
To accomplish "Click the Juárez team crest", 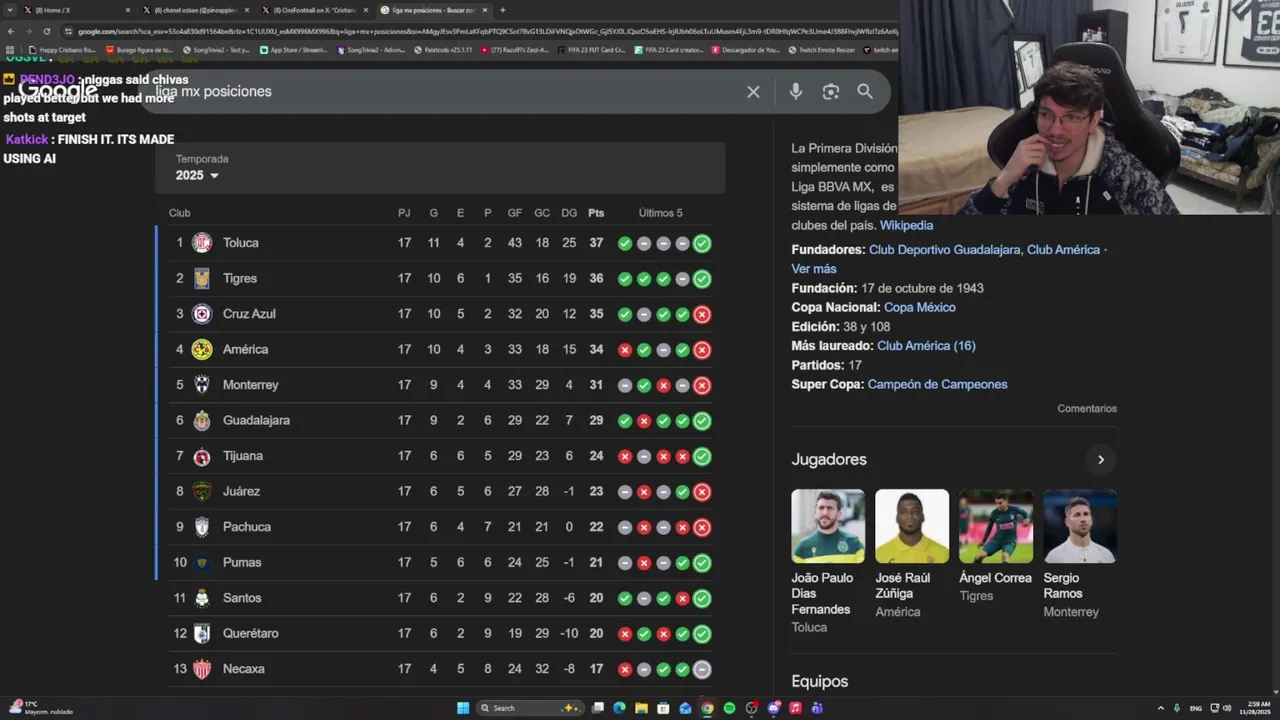I will coord(202,492).
